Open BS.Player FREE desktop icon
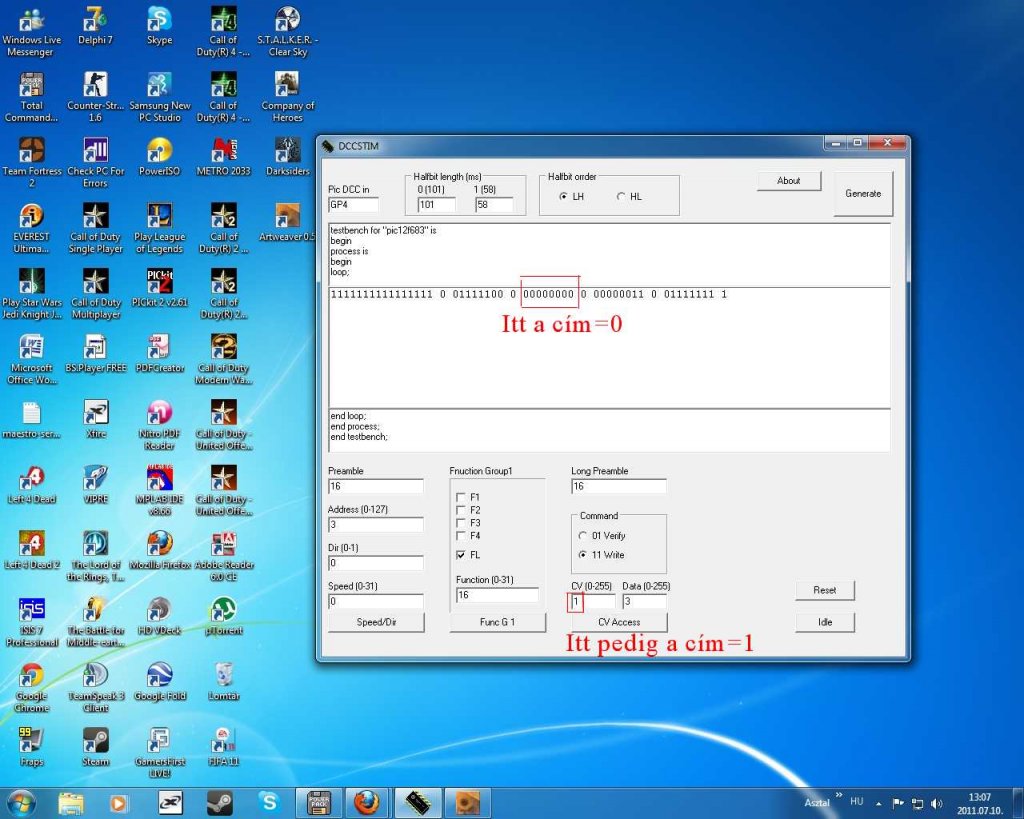This screenshot has height=819, width=1024. coord(95,355)
